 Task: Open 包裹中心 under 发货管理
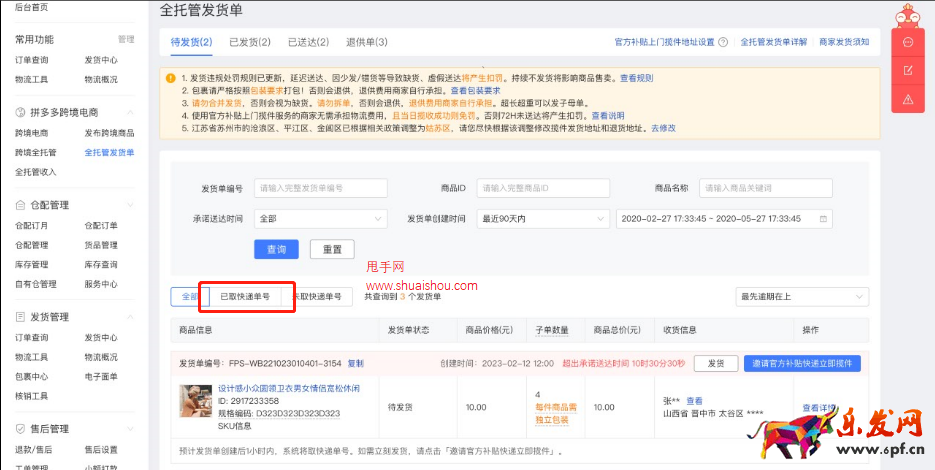pos(32,376)
